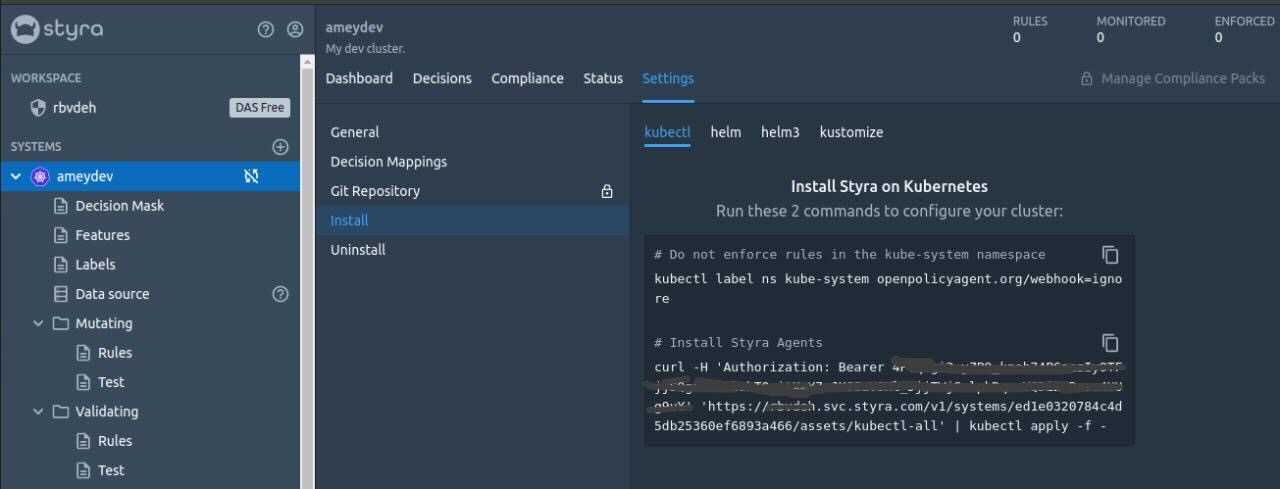The image size is (1280, 489).
Task: Open the Uninstall settings section
Action: 358,250
